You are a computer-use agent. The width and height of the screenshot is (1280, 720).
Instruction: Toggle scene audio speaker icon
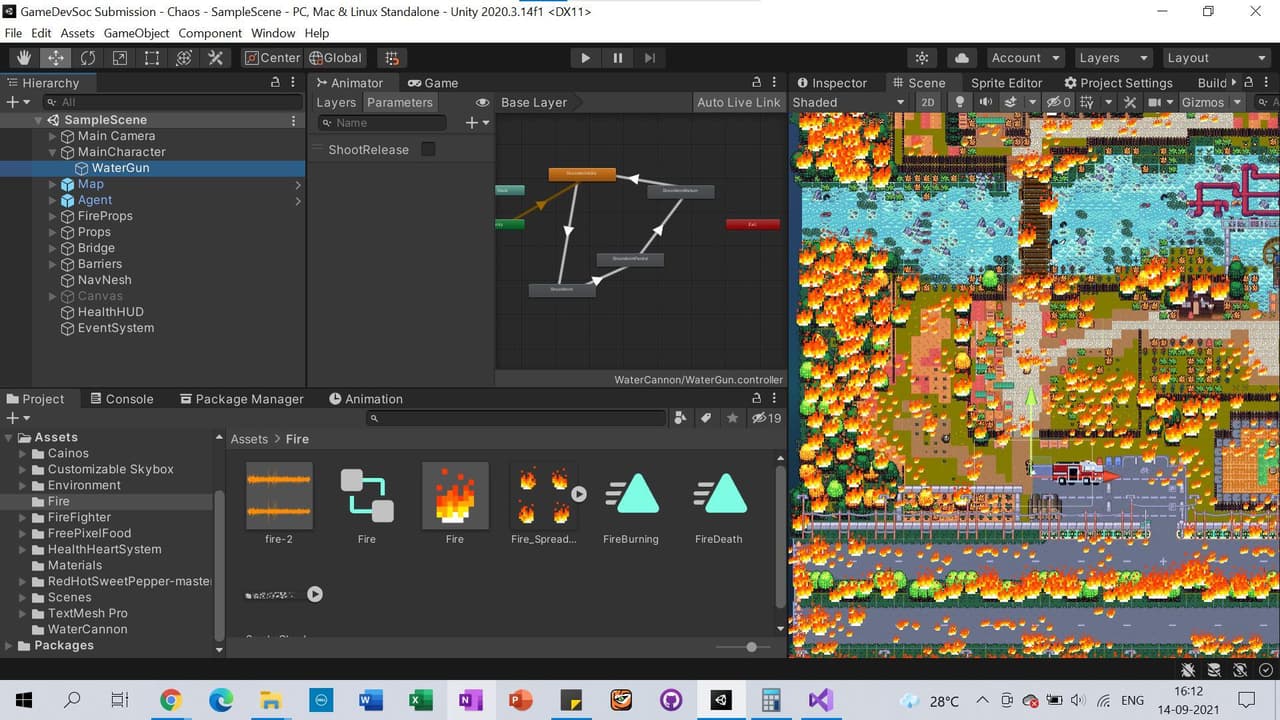point(985,102)
